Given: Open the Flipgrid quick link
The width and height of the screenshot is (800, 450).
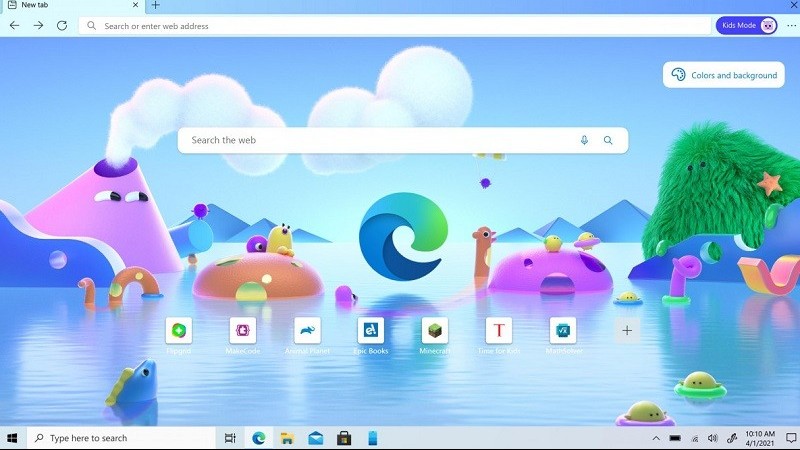Looking at the screenshot, I should coord(179,335).
